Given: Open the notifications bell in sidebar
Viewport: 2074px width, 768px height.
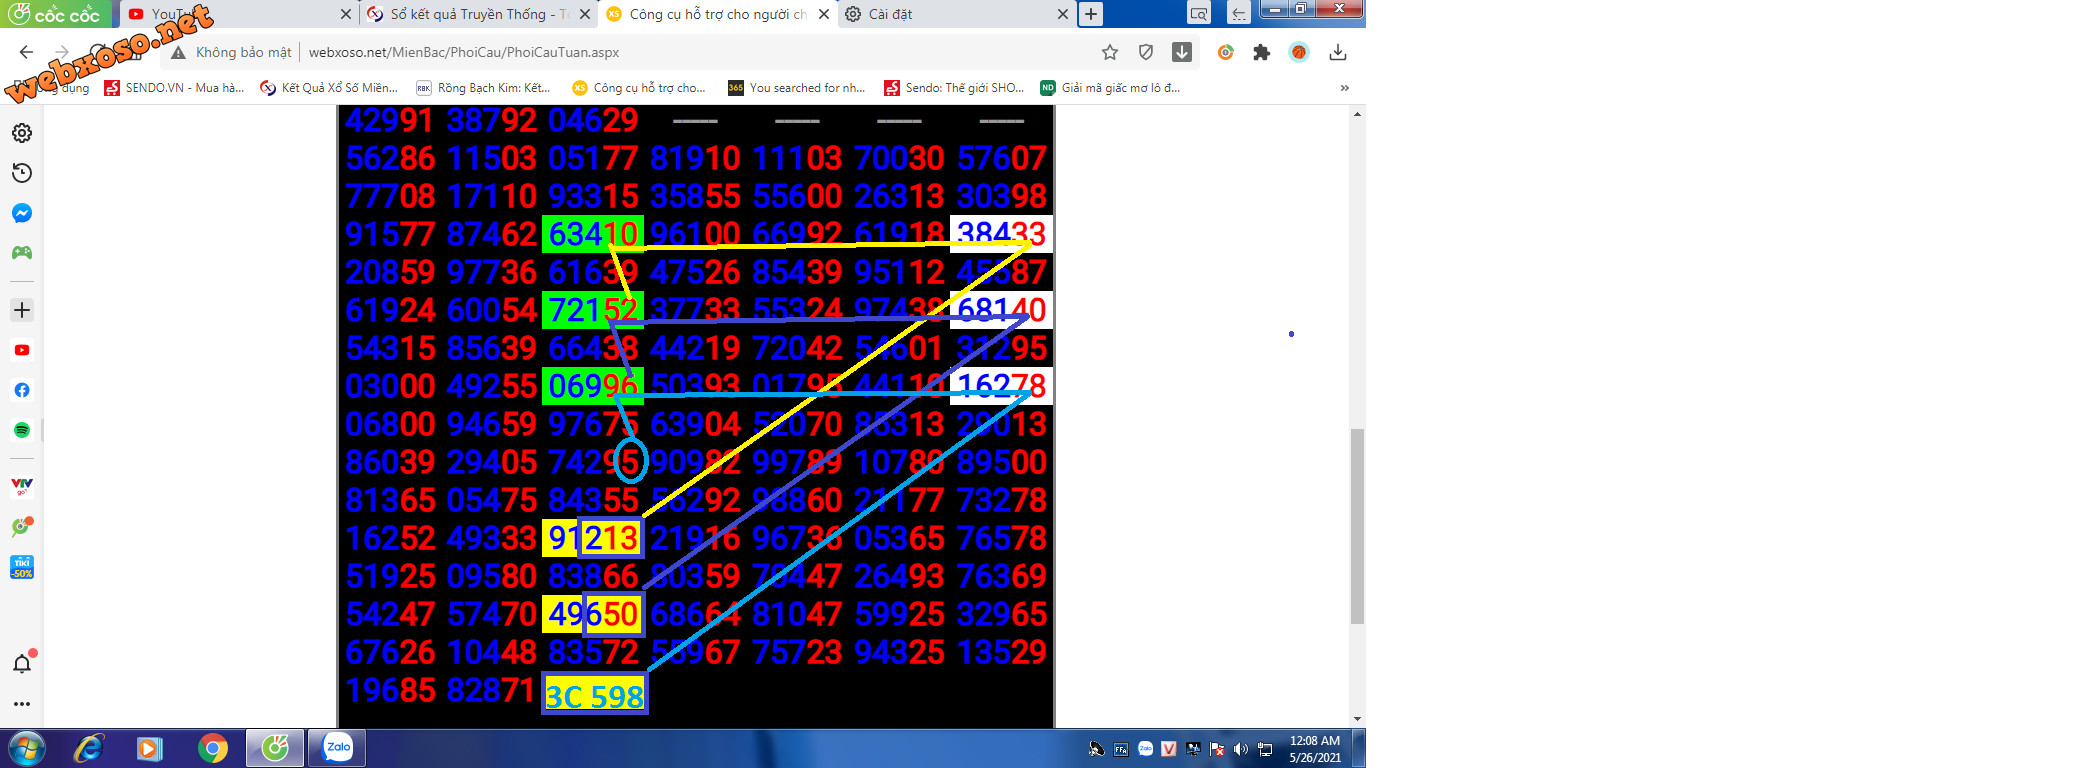Looking at the screenshot, I should tap(22, 663).
